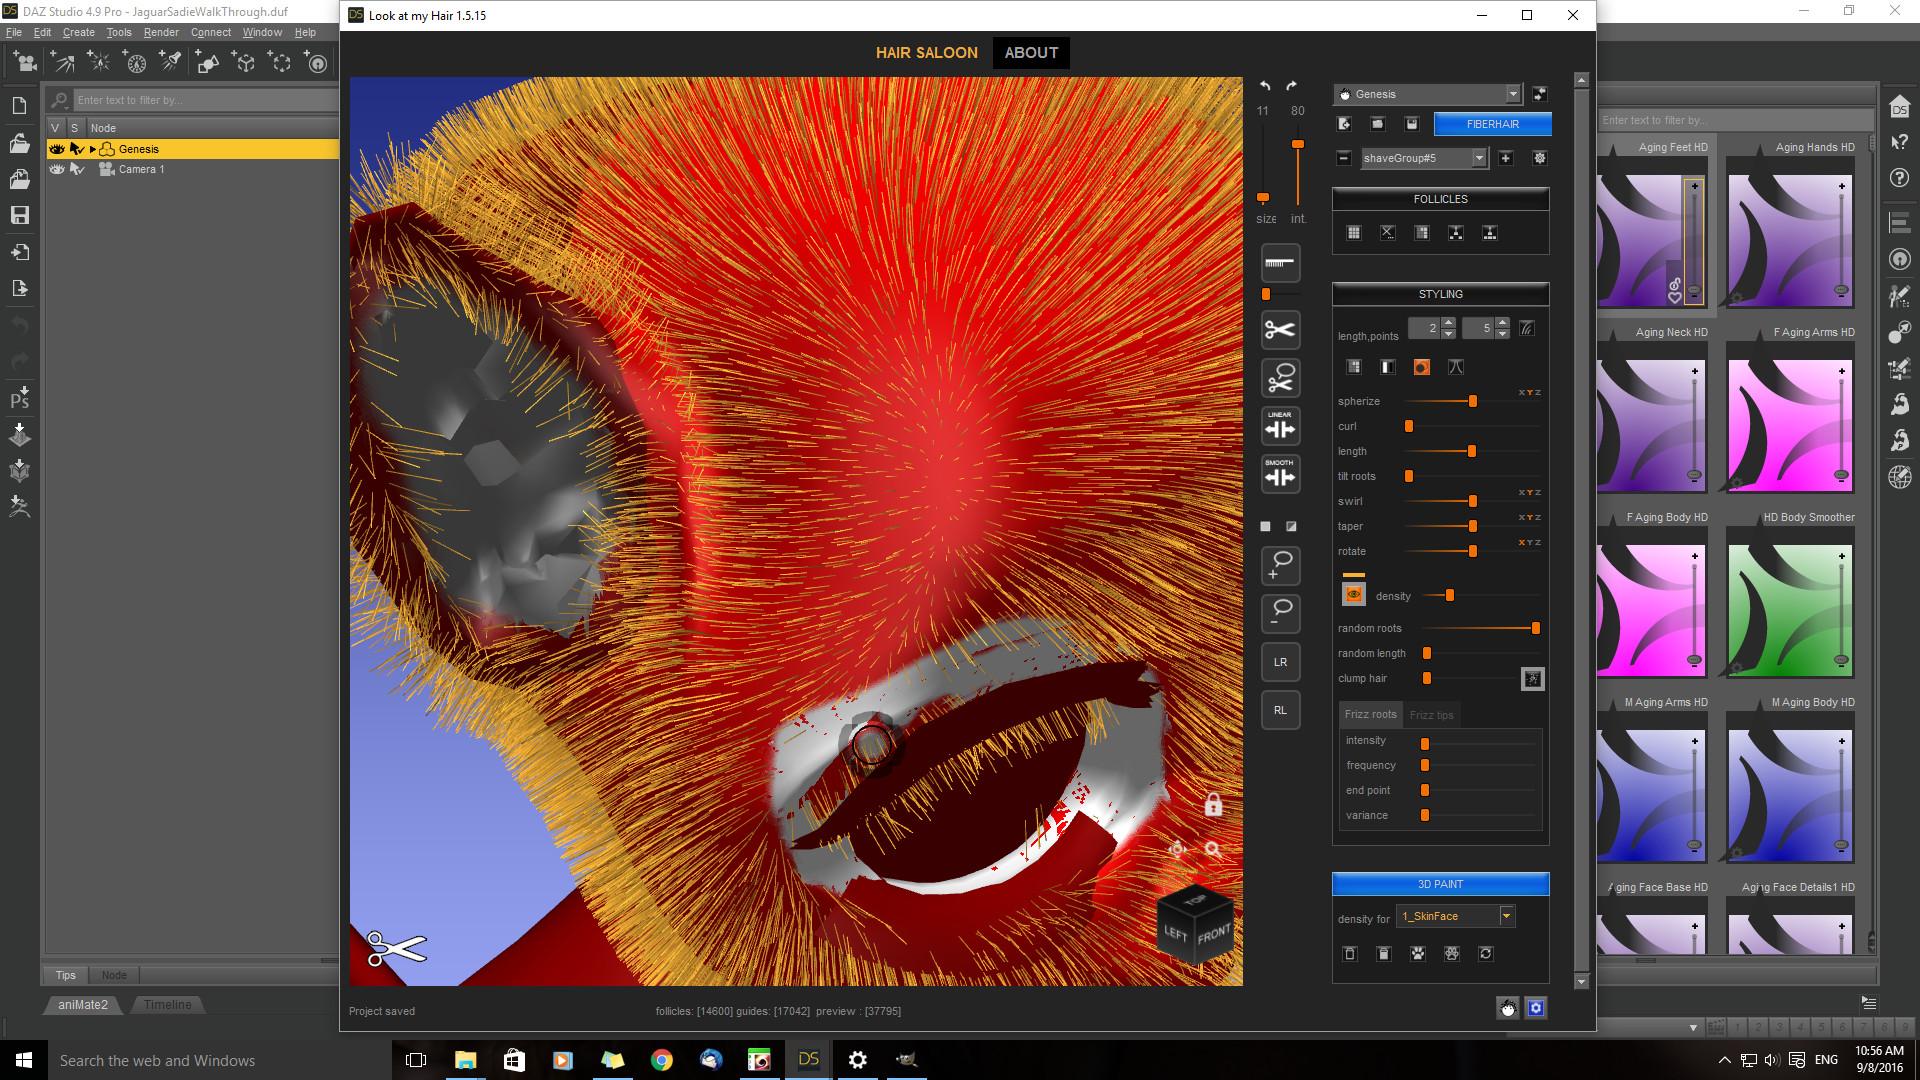Click the FIBERHAIR button

click(x=1492, y=124)
